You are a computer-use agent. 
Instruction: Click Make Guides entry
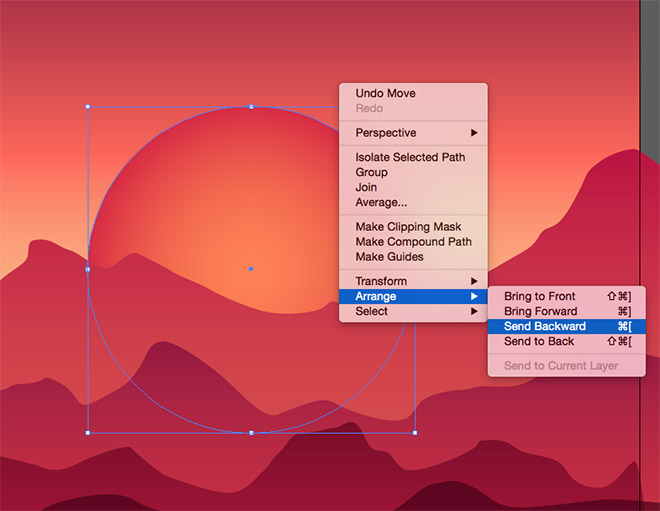413,257
